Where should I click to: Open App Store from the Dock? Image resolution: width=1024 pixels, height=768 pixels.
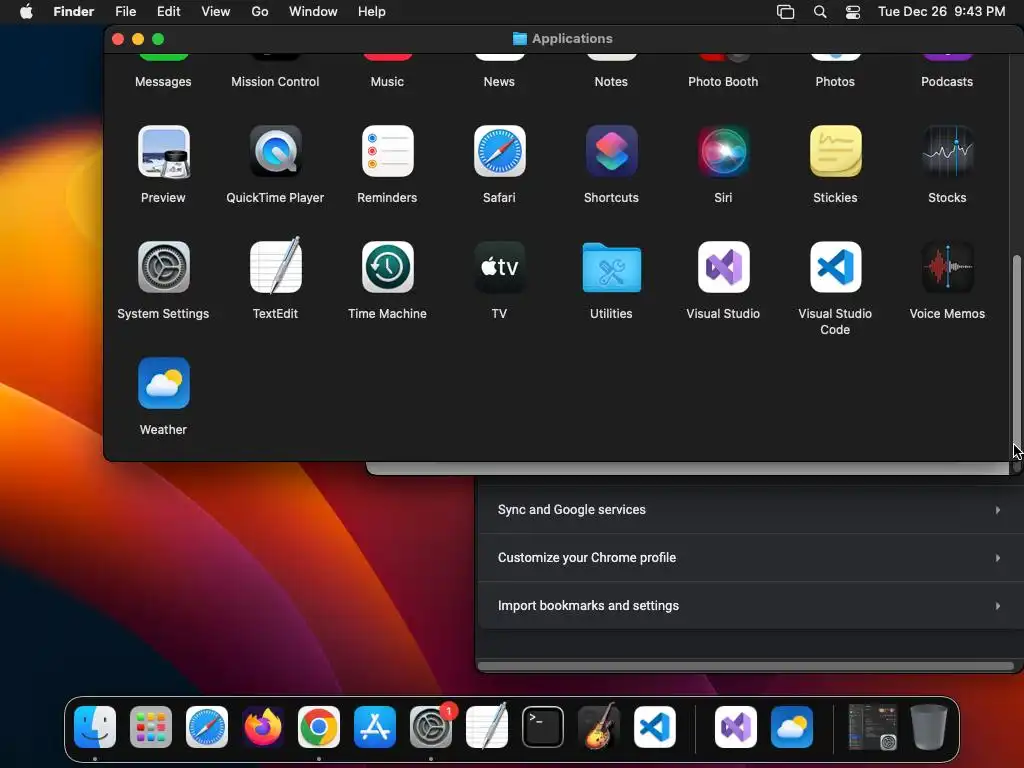(x=375, y=727)
